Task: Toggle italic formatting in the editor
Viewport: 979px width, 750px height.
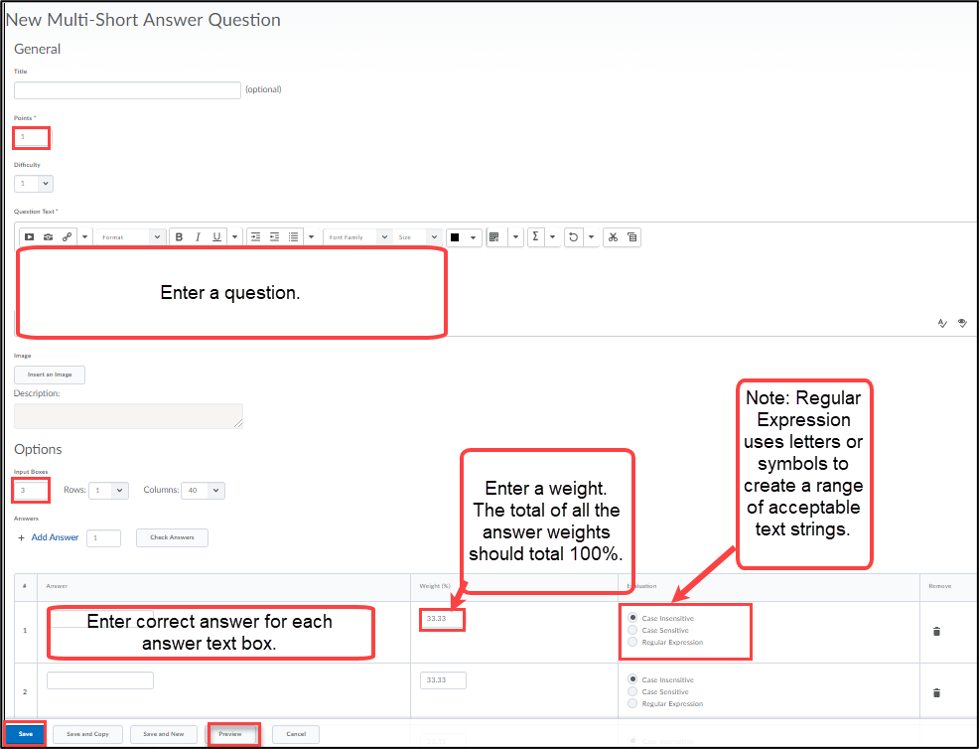Action: pos(198,237)
